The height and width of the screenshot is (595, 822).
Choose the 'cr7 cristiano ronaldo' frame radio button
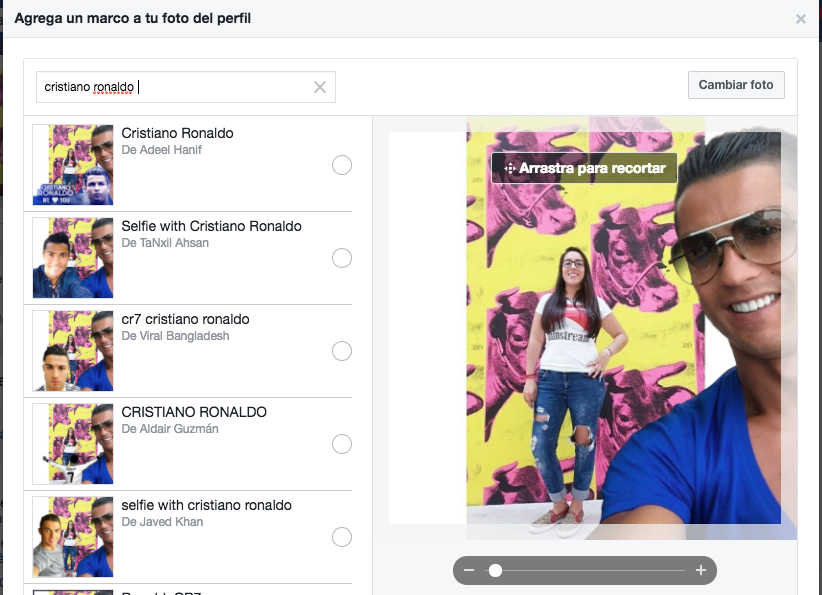(342, 351)
